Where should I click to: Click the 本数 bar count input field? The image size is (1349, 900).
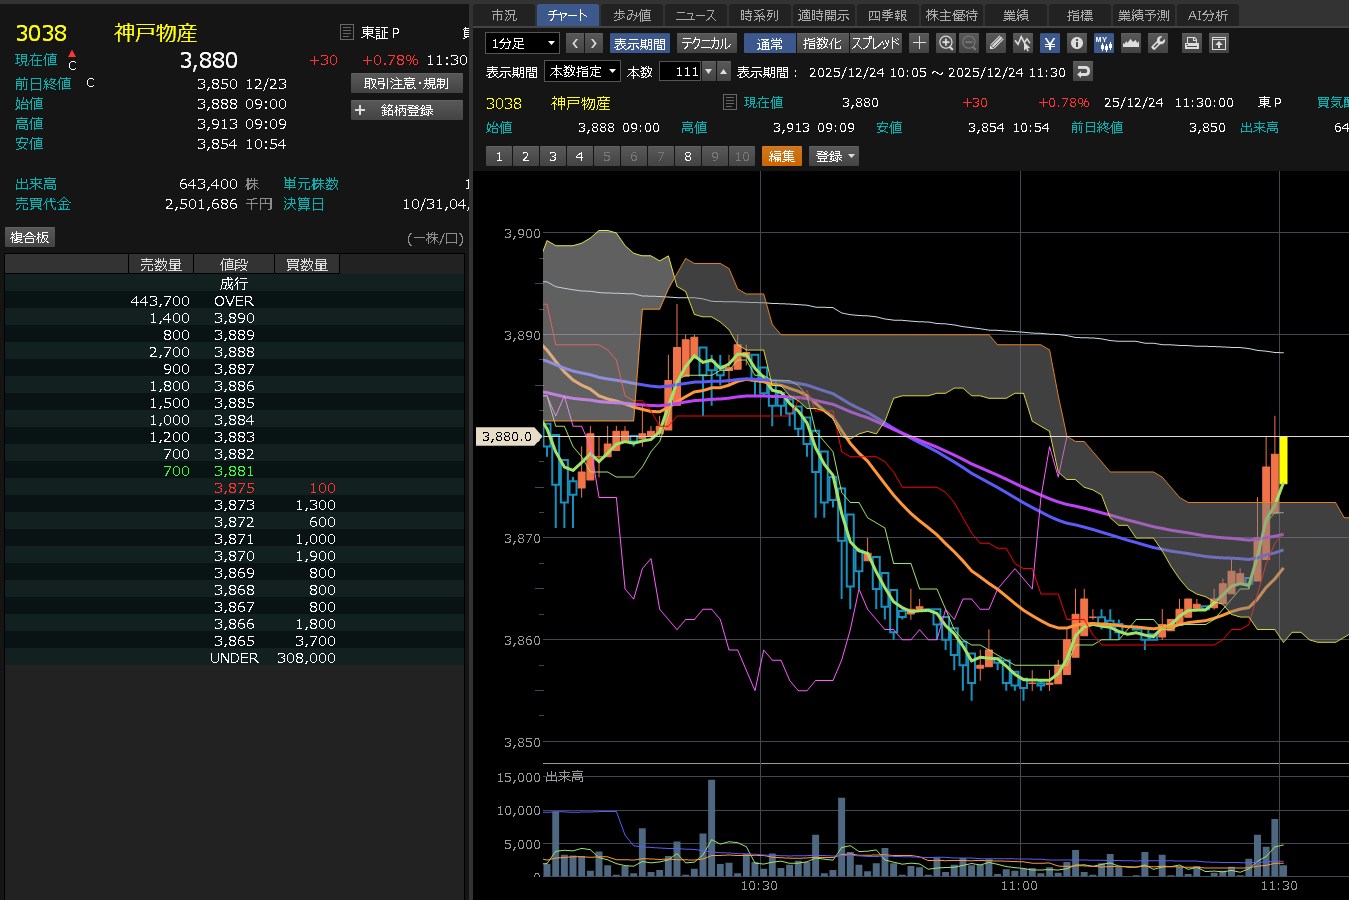680,71
